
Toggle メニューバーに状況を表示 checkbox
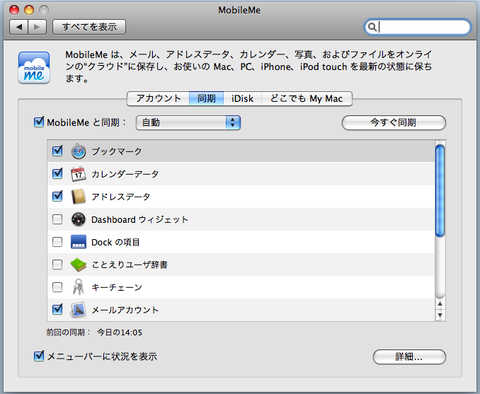[39, 356]
